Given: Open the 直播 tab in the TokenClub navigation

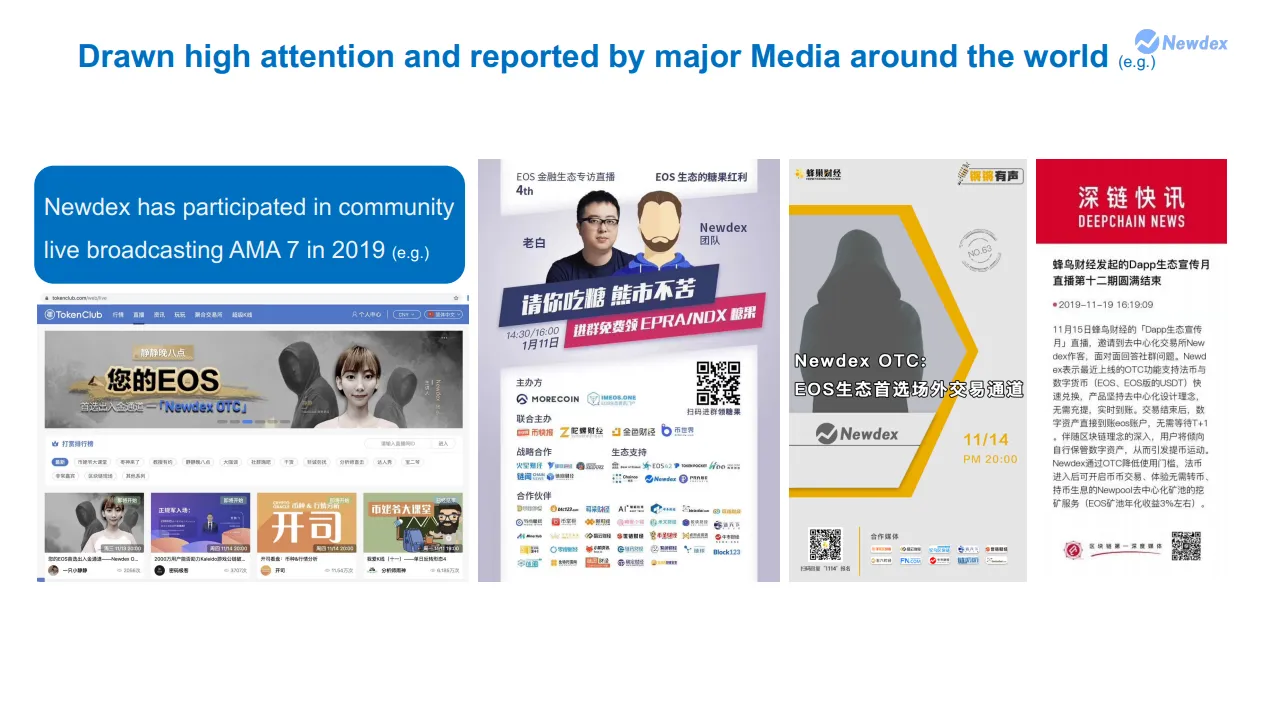Looking at the screenshot, I should point(139,314).
